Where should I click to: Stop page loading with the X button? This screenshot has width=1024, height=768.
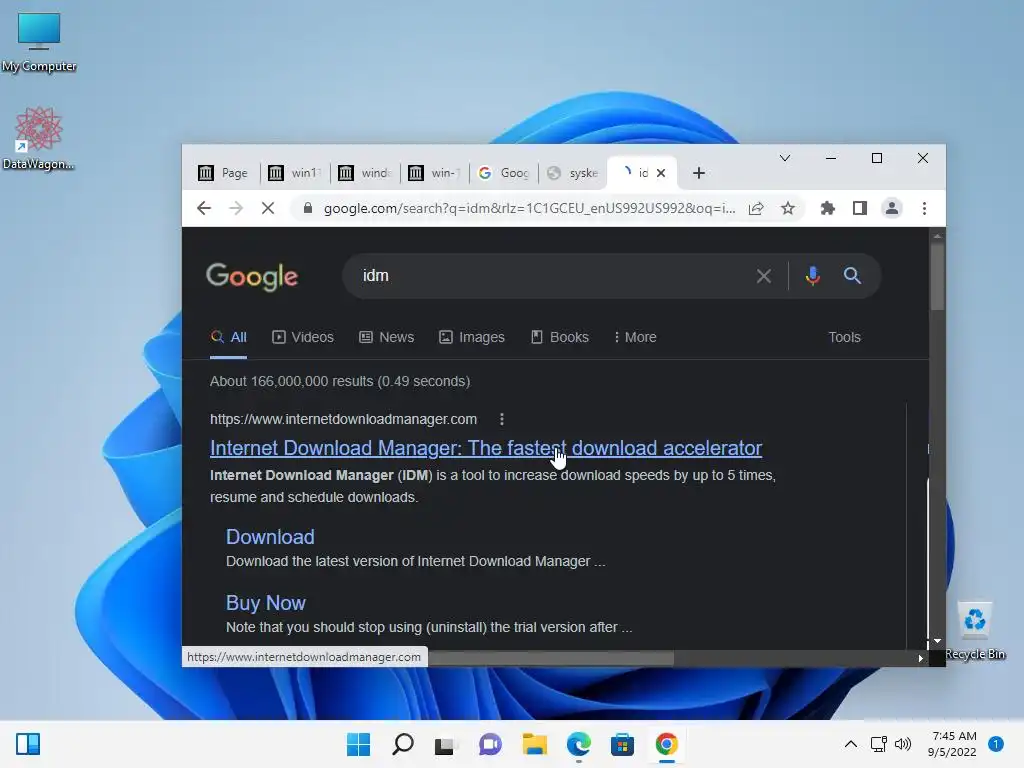(268, 208)
